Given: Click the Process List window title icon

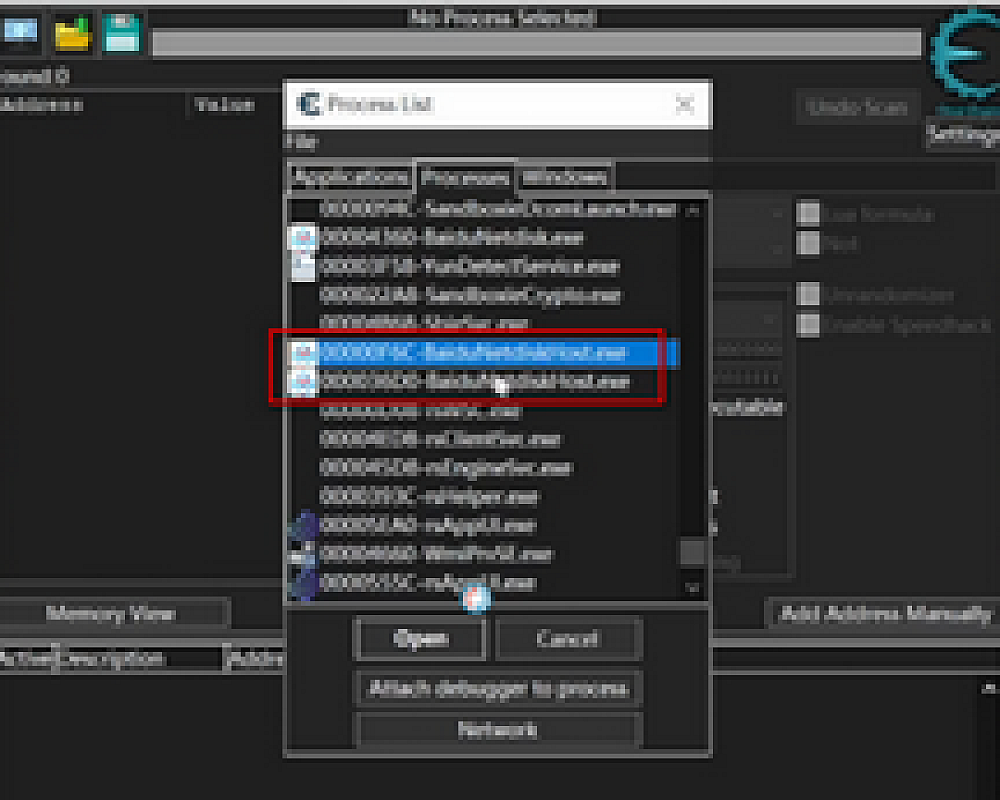Looking at the screenshot, I should (309, 104).
